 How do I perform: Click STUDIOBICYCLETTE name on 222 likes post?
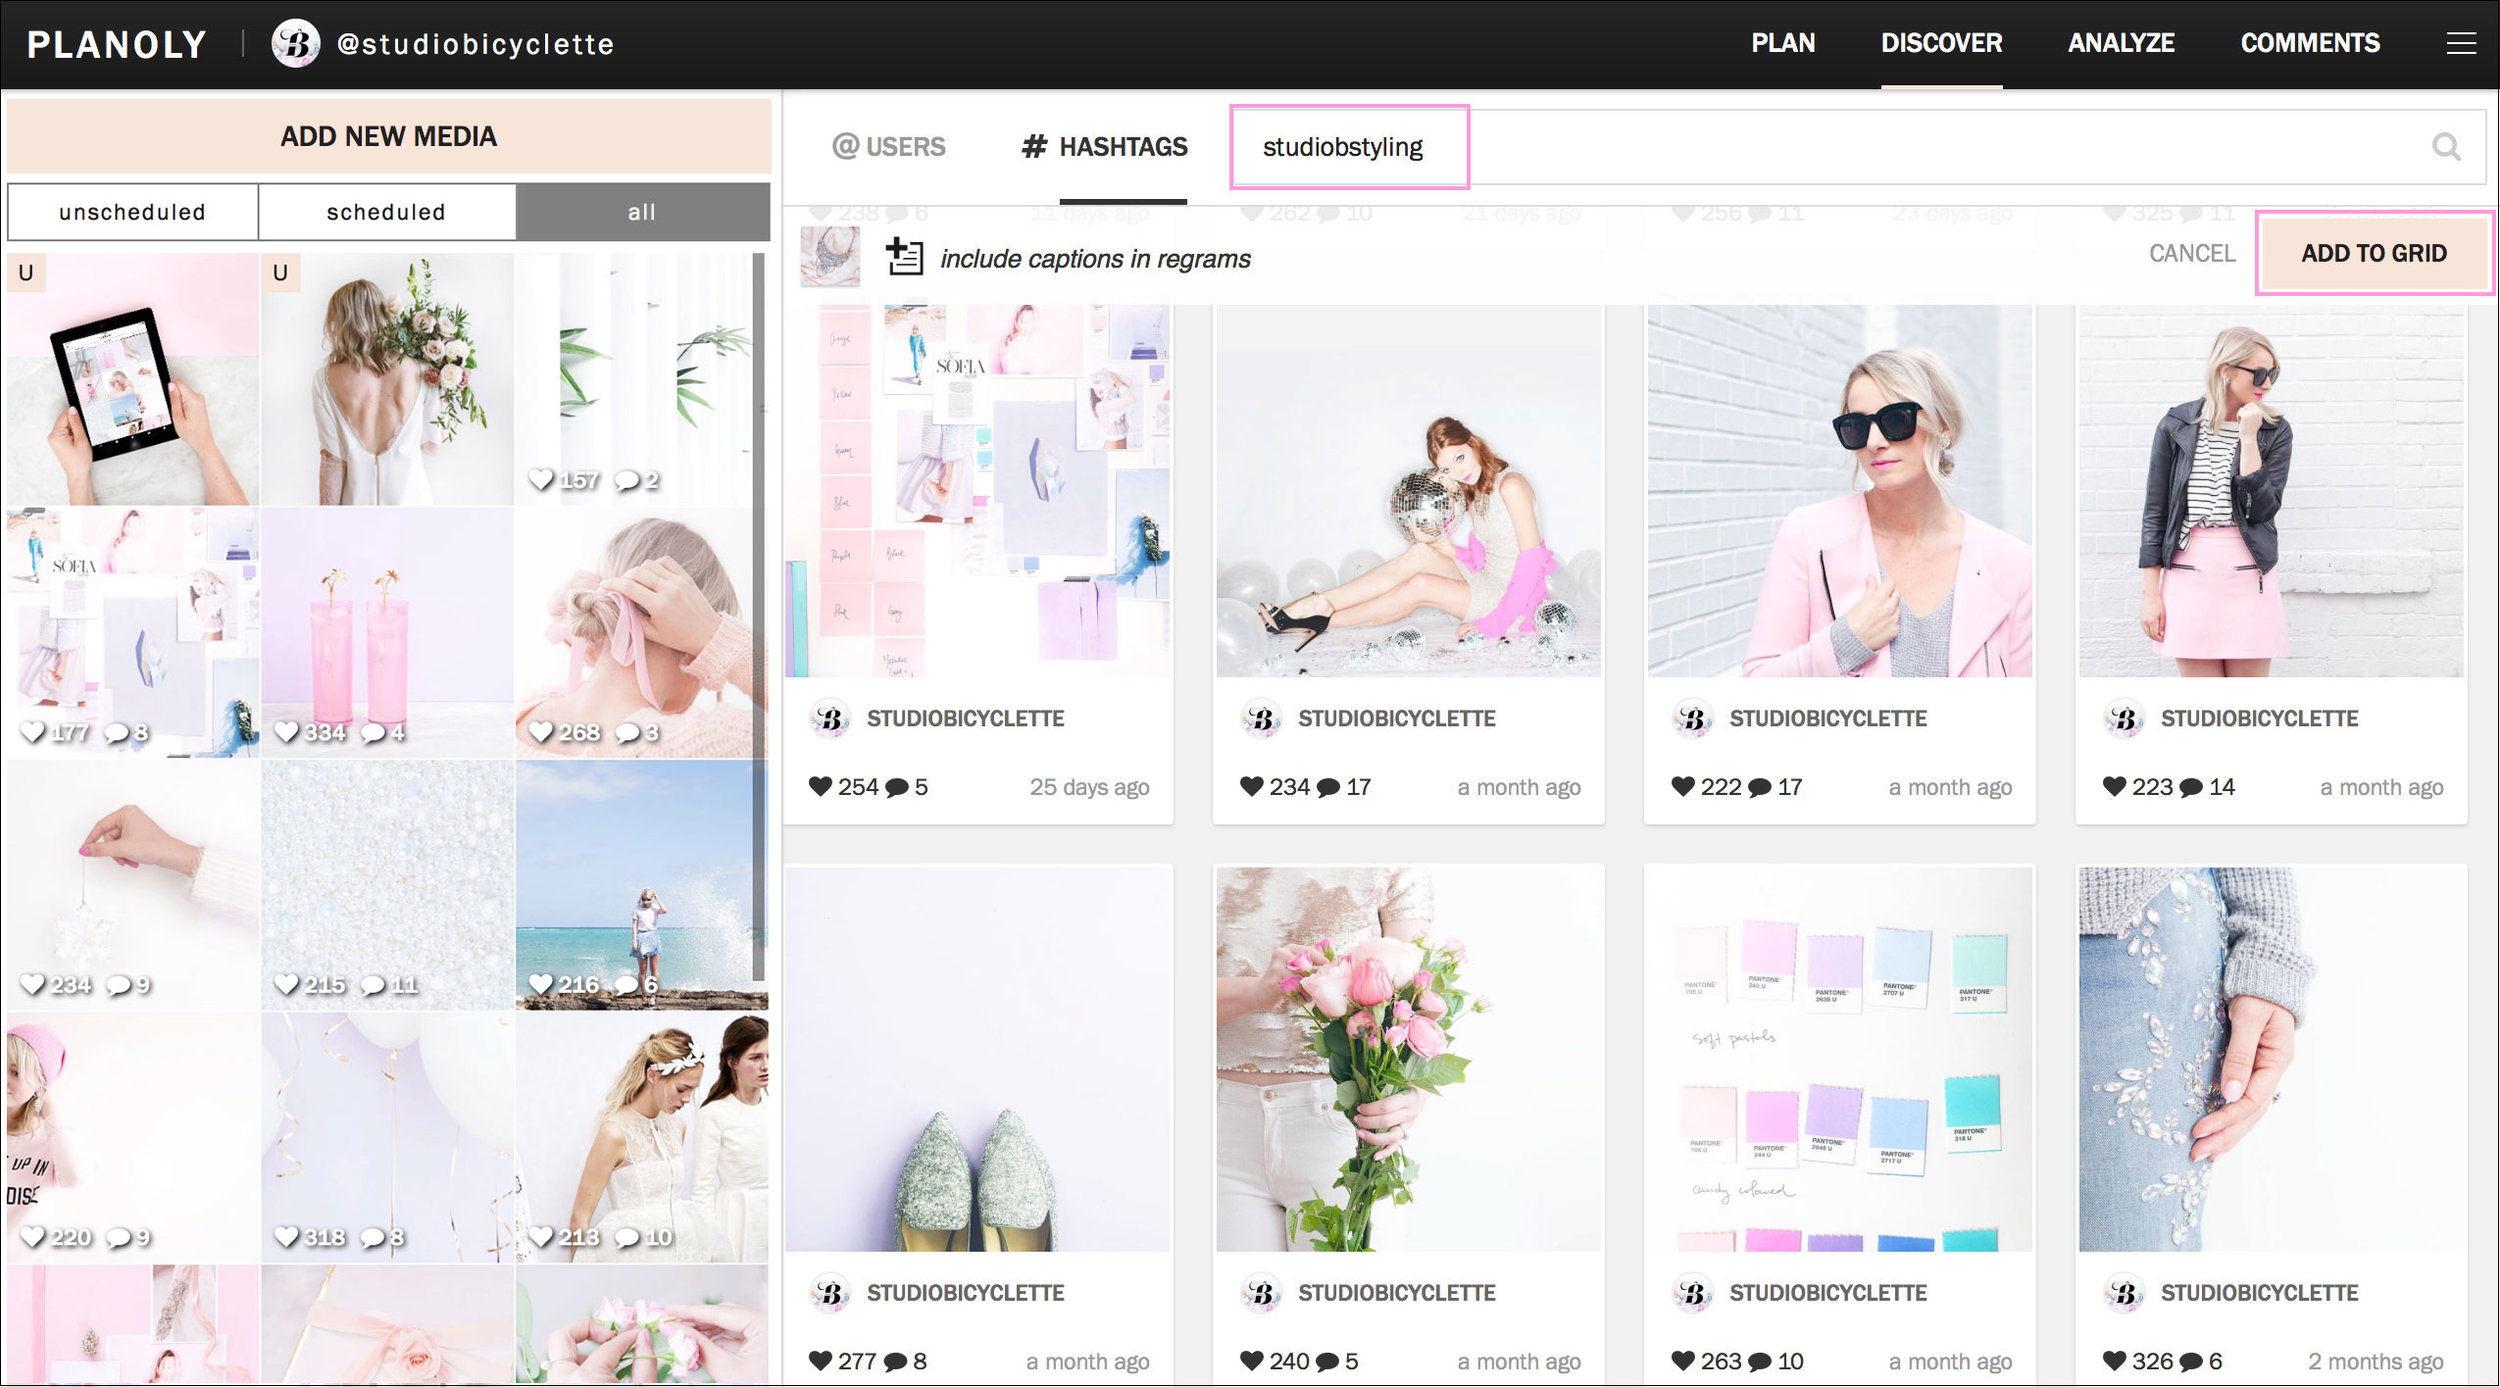tap(1828, 718)
